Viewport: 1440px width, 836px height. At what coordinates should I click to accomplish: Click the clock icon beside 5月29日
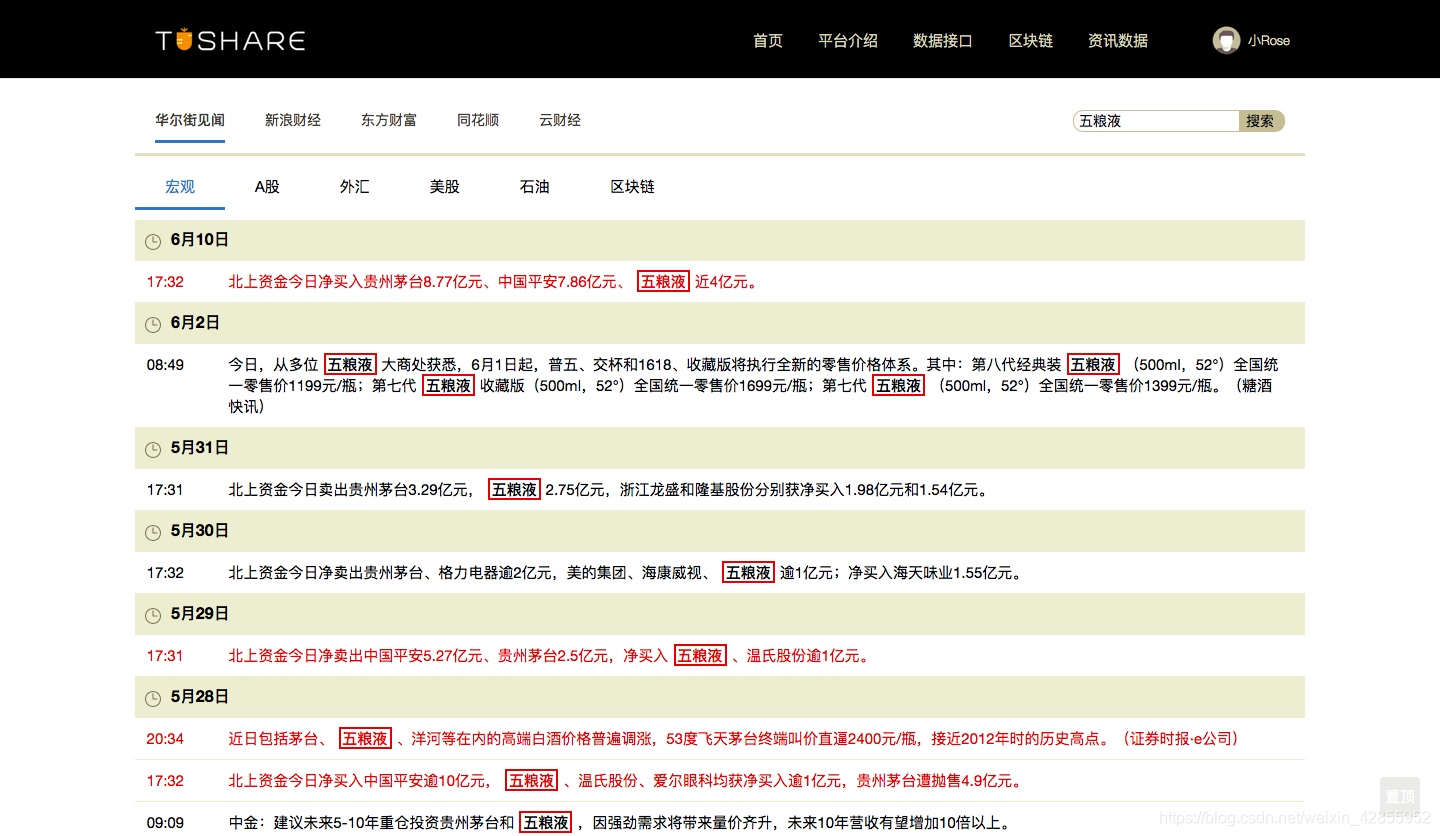coord(153,615)
